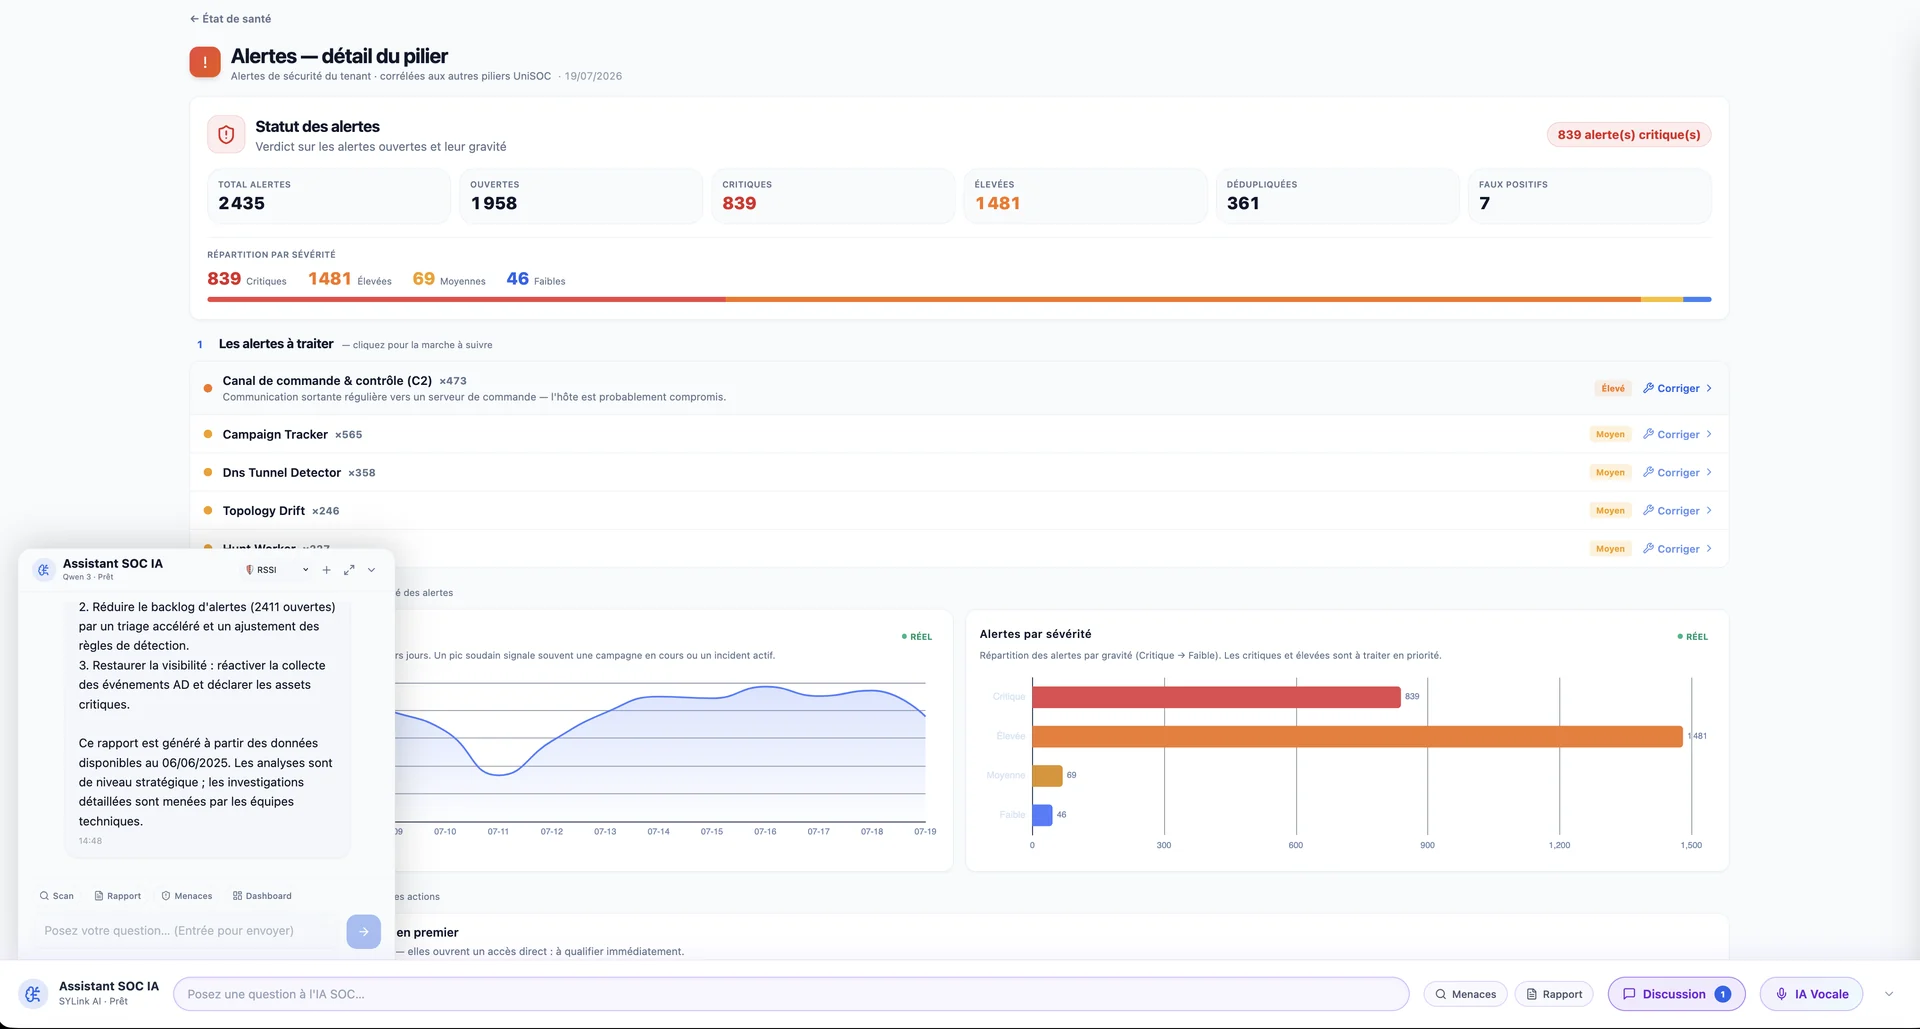The image size is (1920, 1029).
Task: Send the chat message with arrow button
Action: click(x=364, y=931)
